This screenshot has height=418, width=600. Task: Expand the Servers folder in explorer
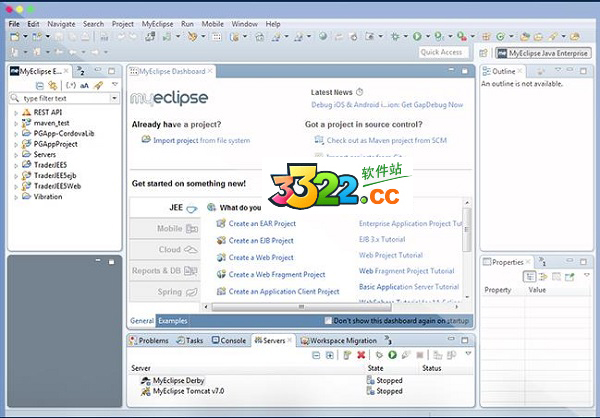(x=16, y=155)
